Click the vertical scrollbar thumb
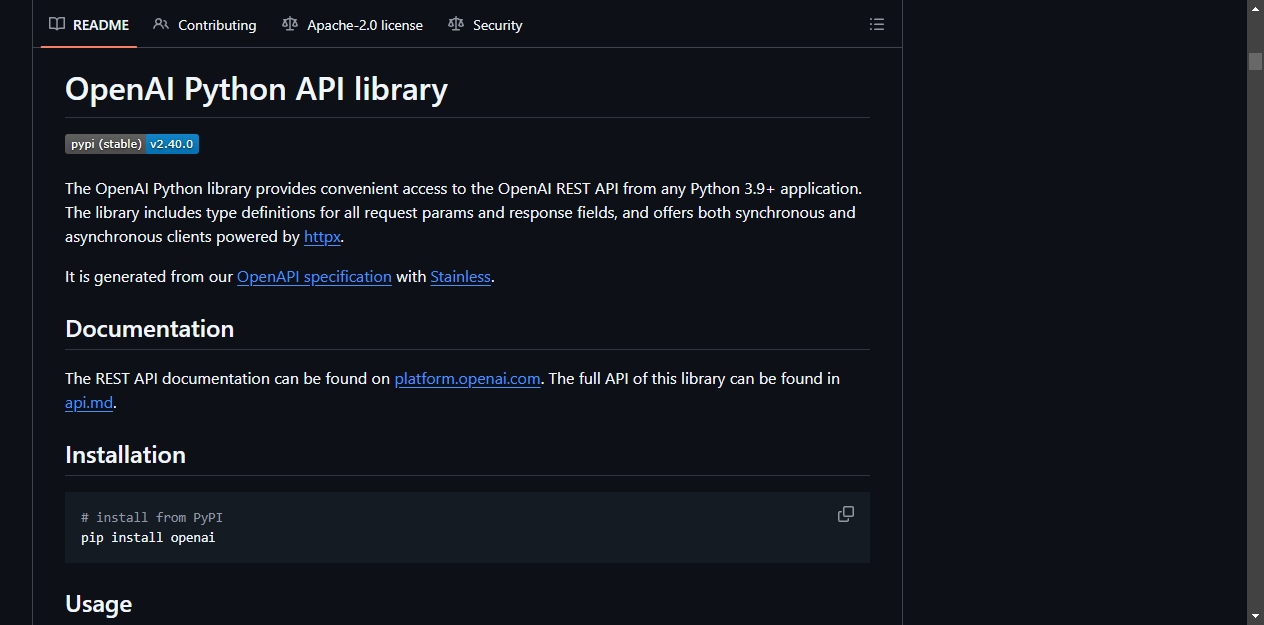The width and height of the screenshot is (1264, 625). 1255,61
